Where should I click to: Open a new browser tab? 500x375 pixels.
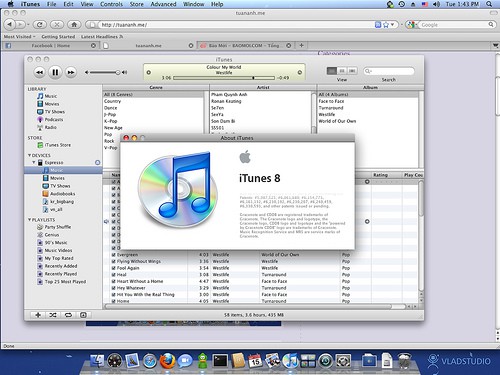[x=301, y=45]
